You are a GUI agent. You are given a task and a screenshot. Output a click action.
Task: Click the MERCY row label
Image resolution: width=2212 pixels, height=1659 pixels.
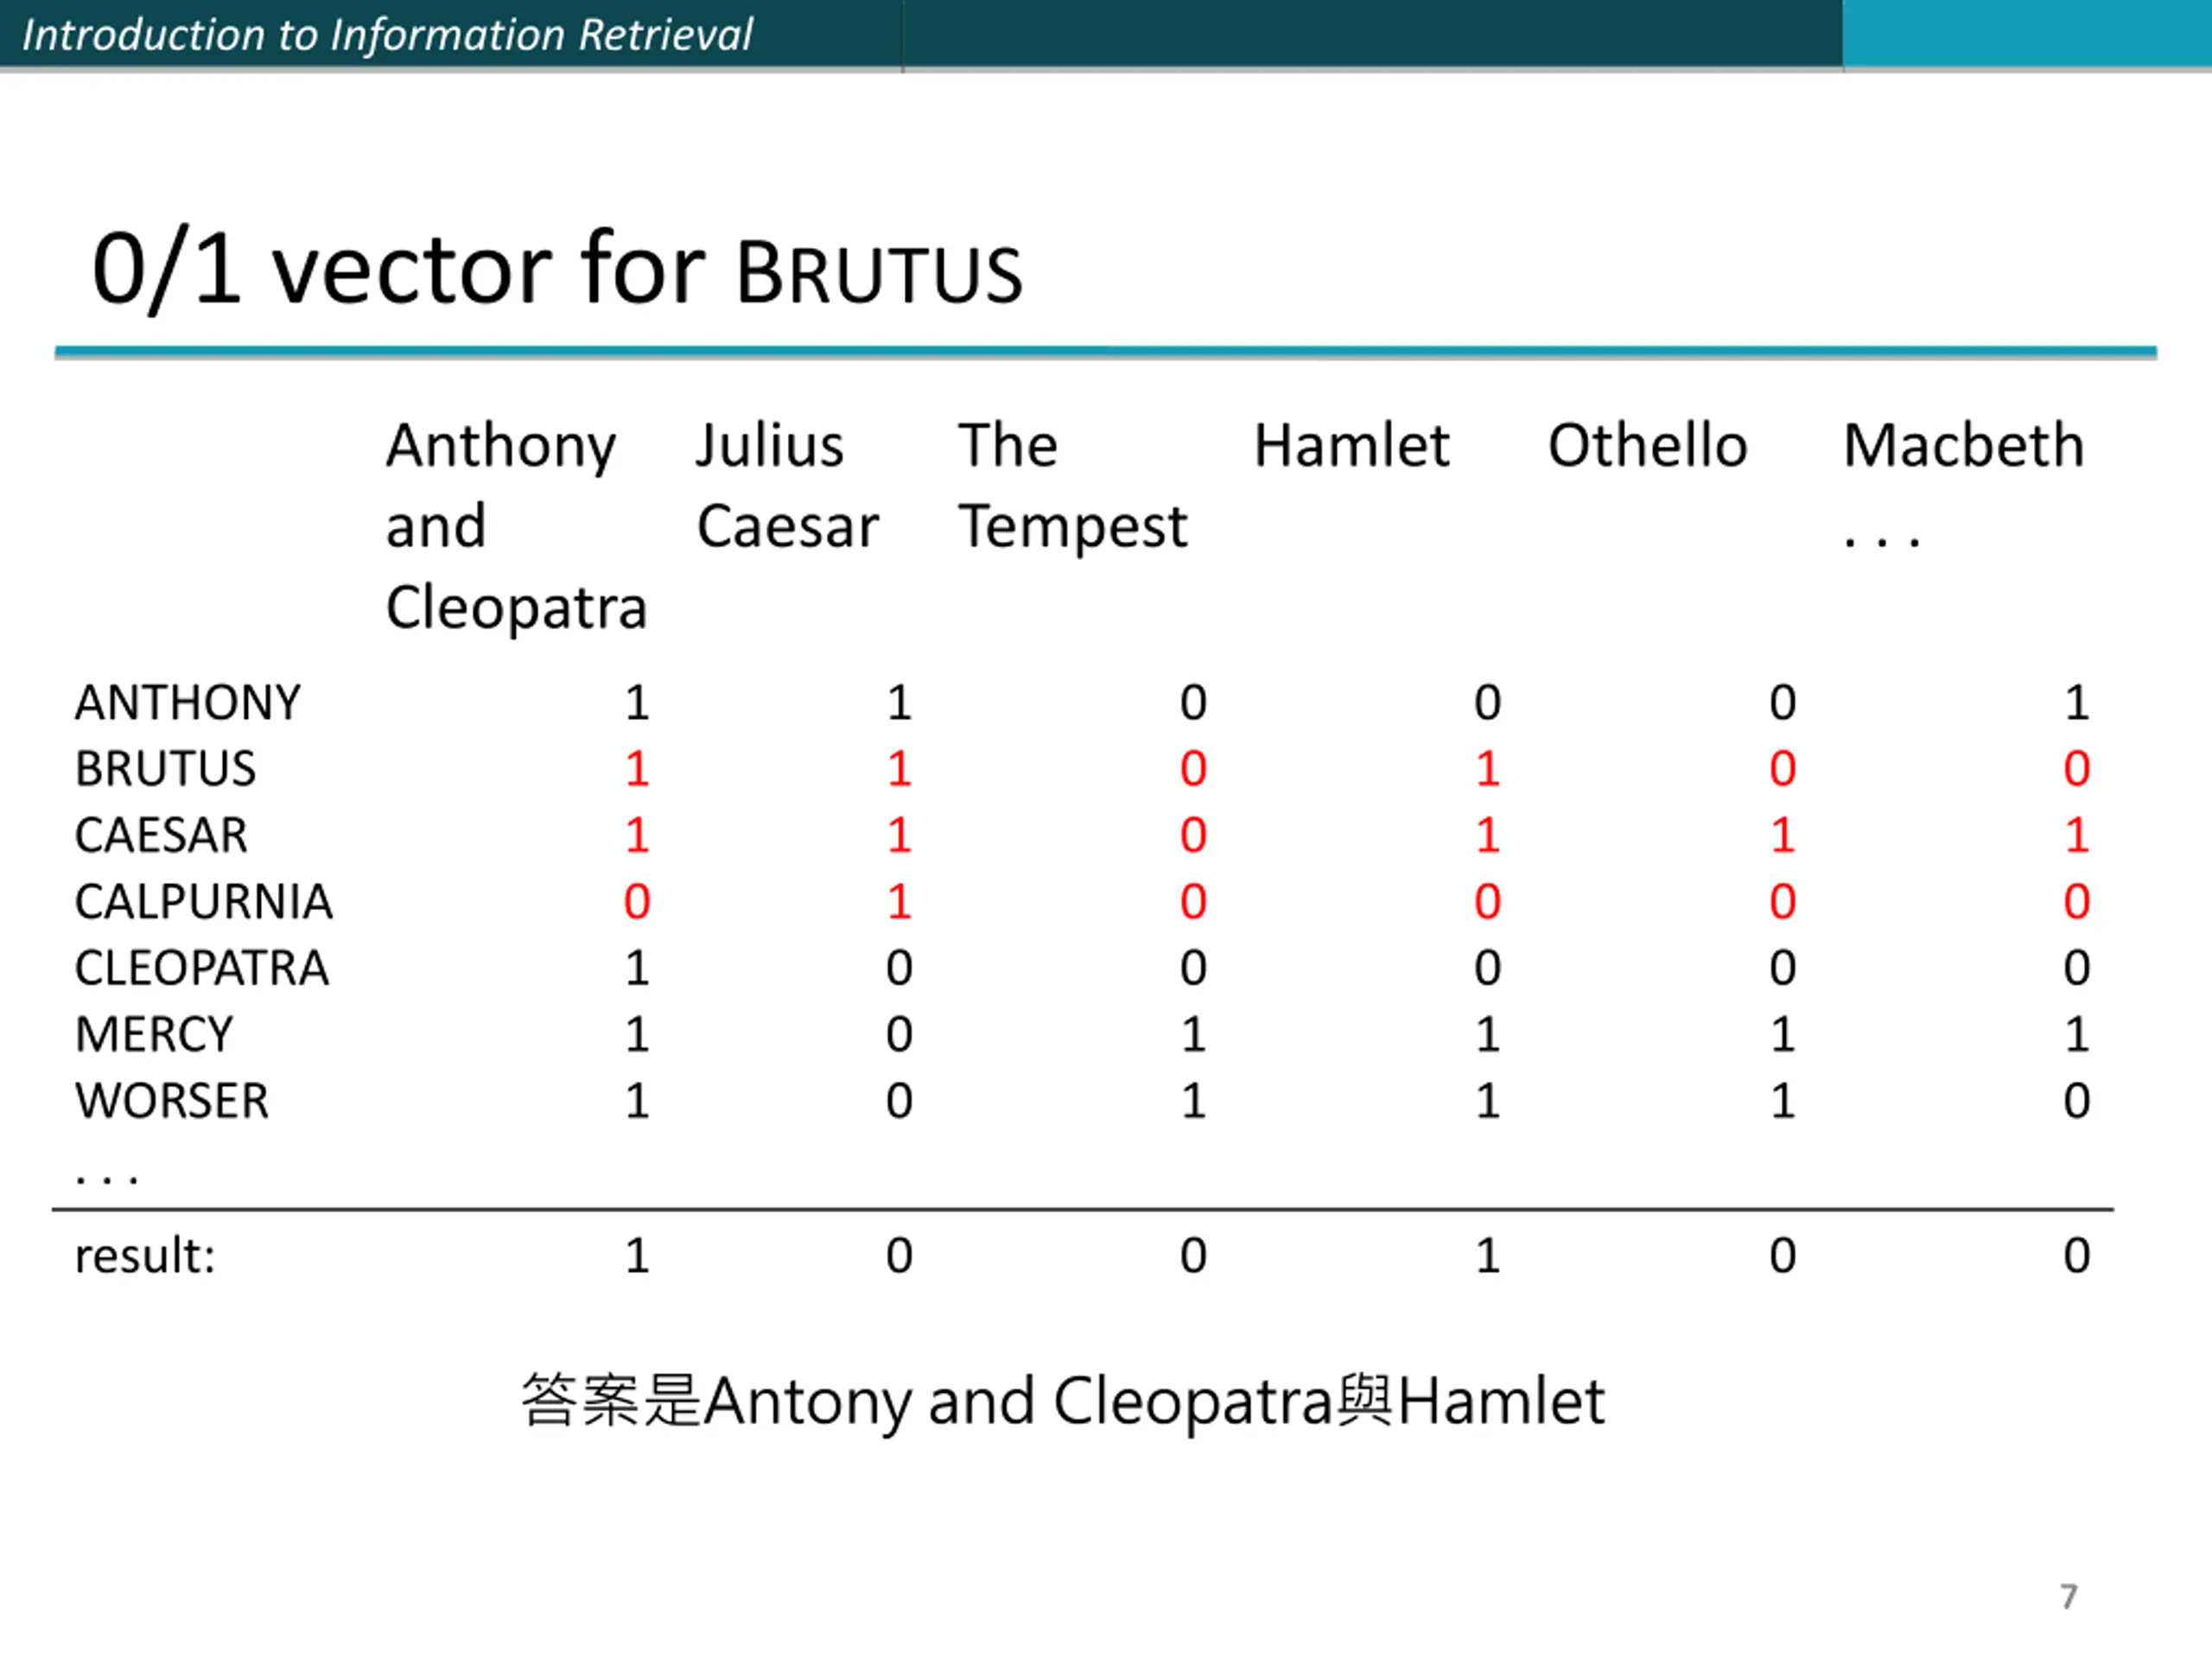(154, 1035)
